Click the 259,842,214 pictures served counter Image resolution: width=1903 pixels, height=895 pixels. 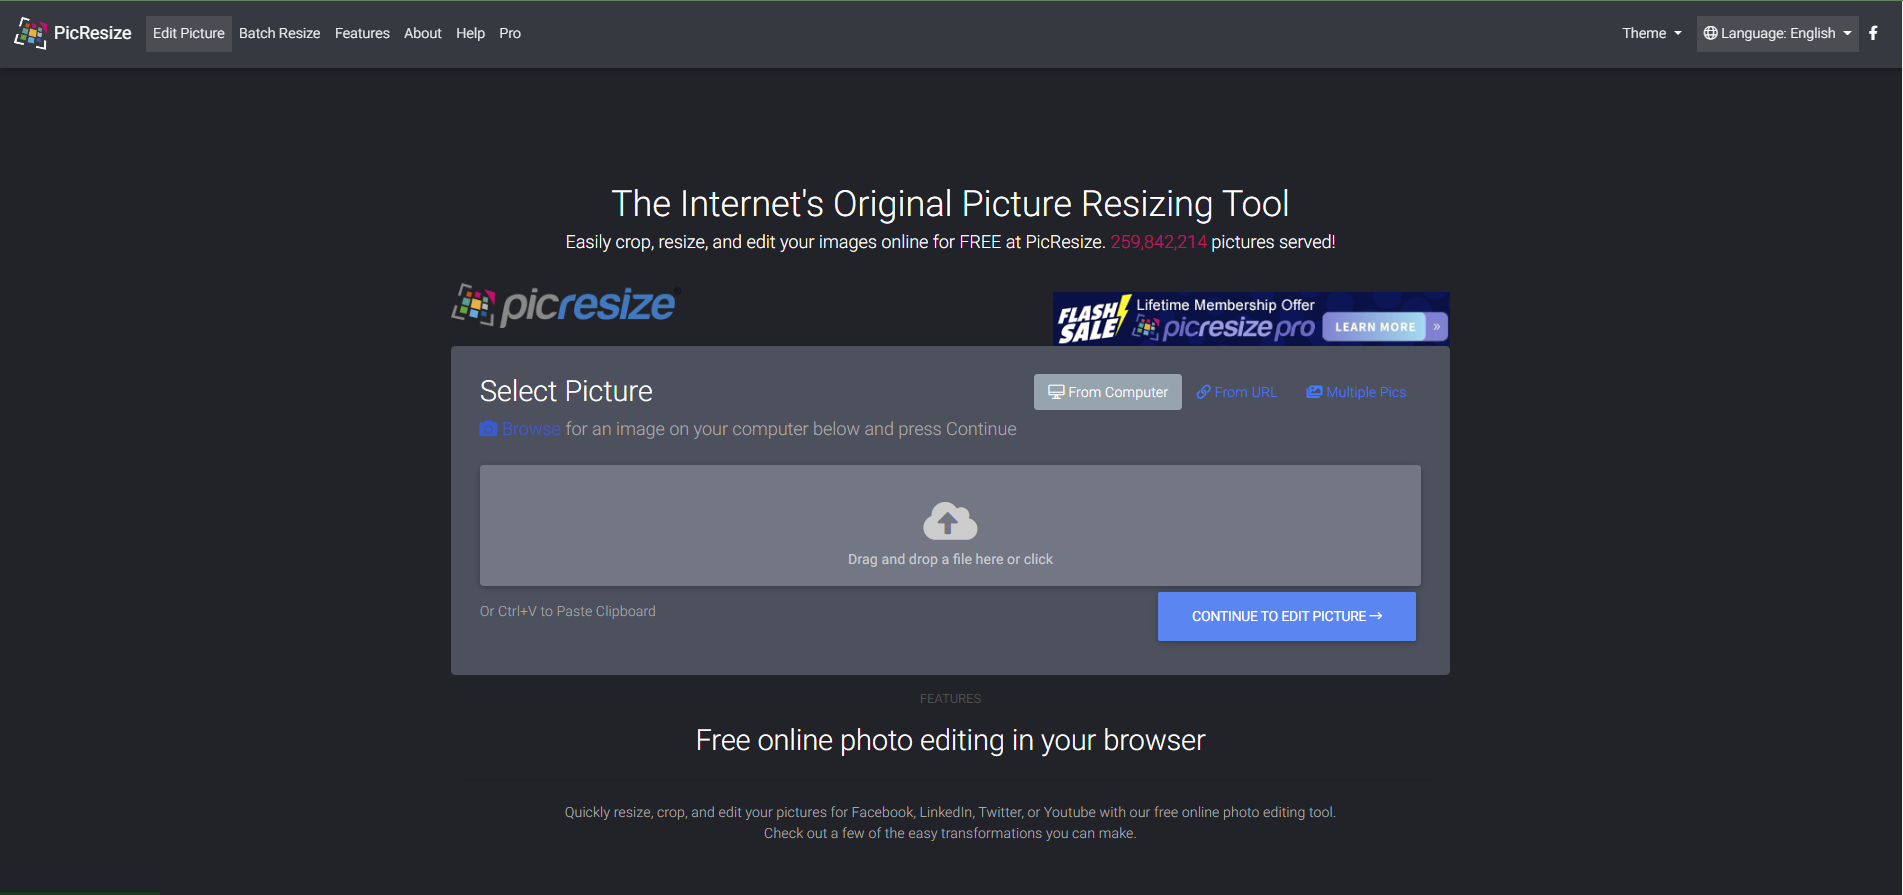pyautogui.click(x=1158, y=242)
